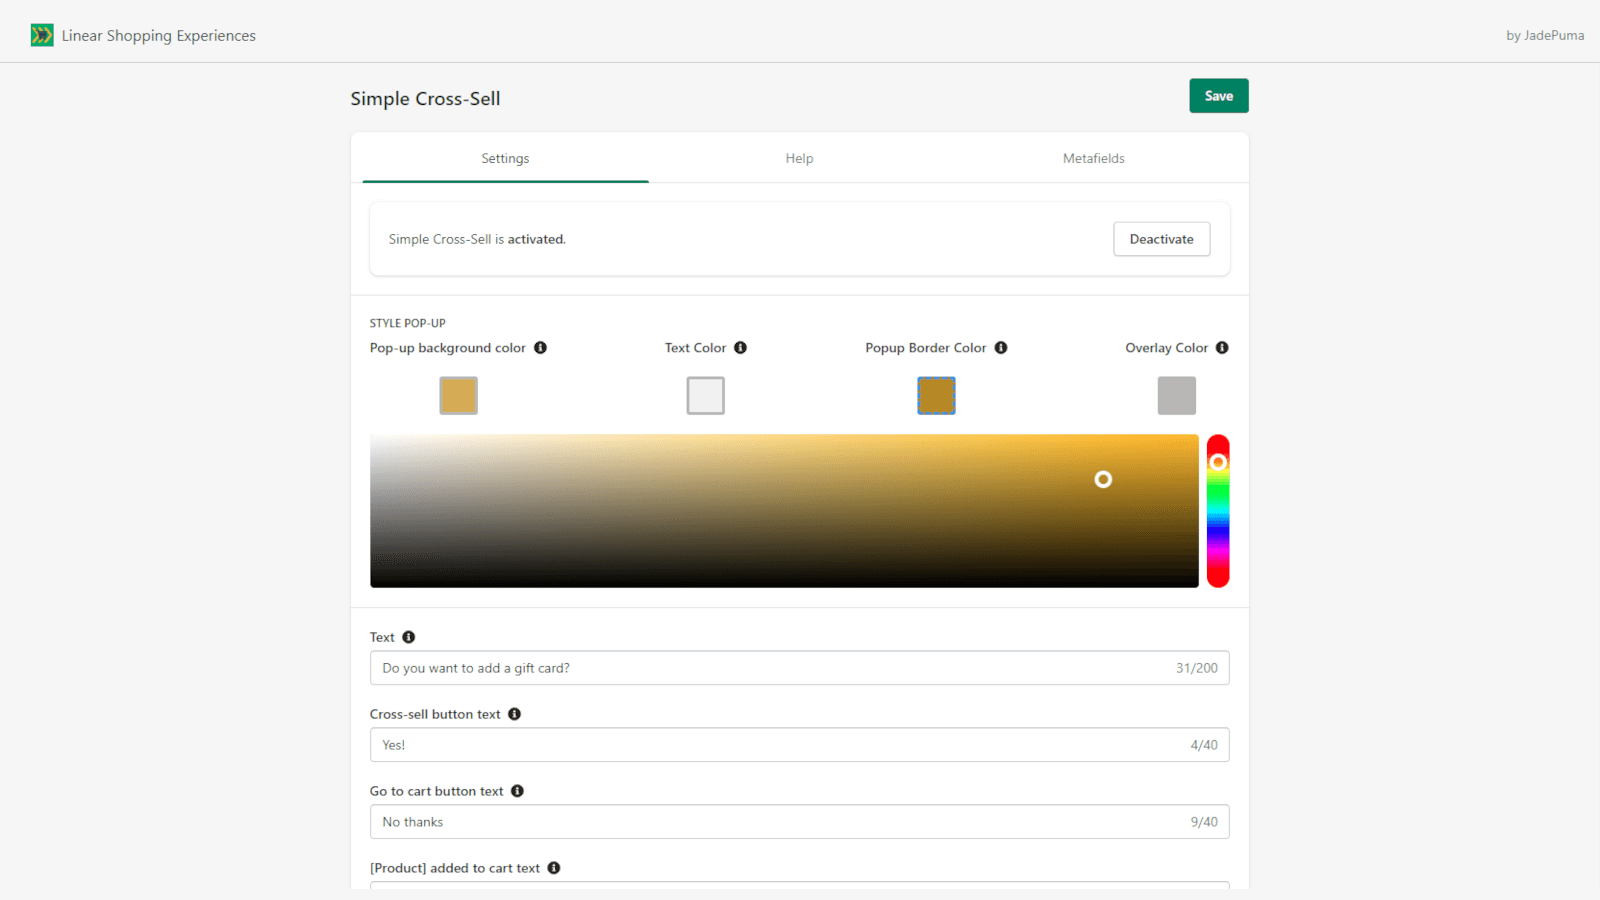Select the Popup Border Color swatch
This screenshot has height=900, width=1600.
pyautogui.click(x=936, y=395)
